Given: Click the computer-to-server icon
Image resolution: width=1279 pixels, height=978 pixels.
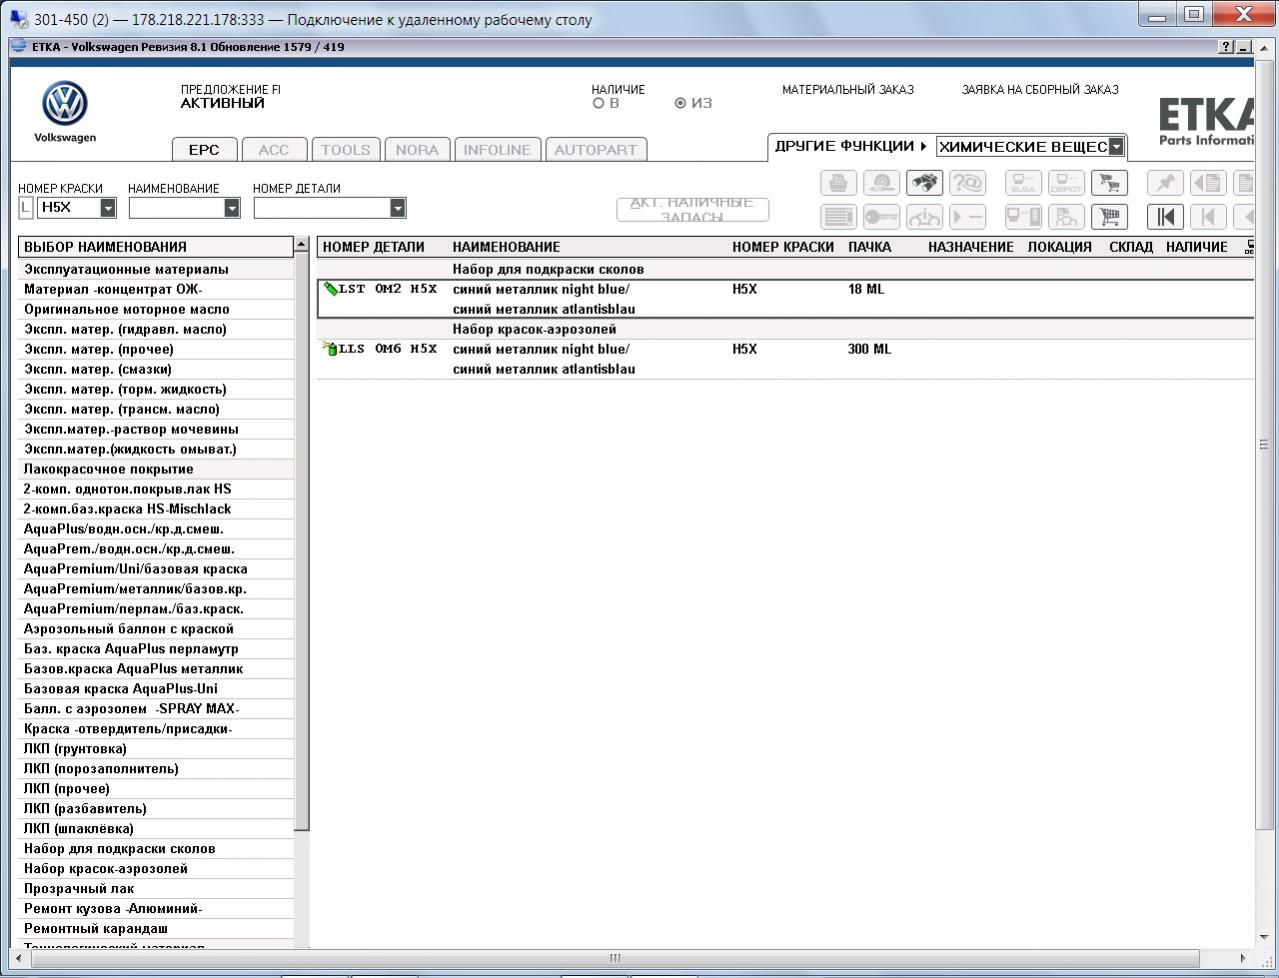Looking at the screenshot, I should [1023, 216].
